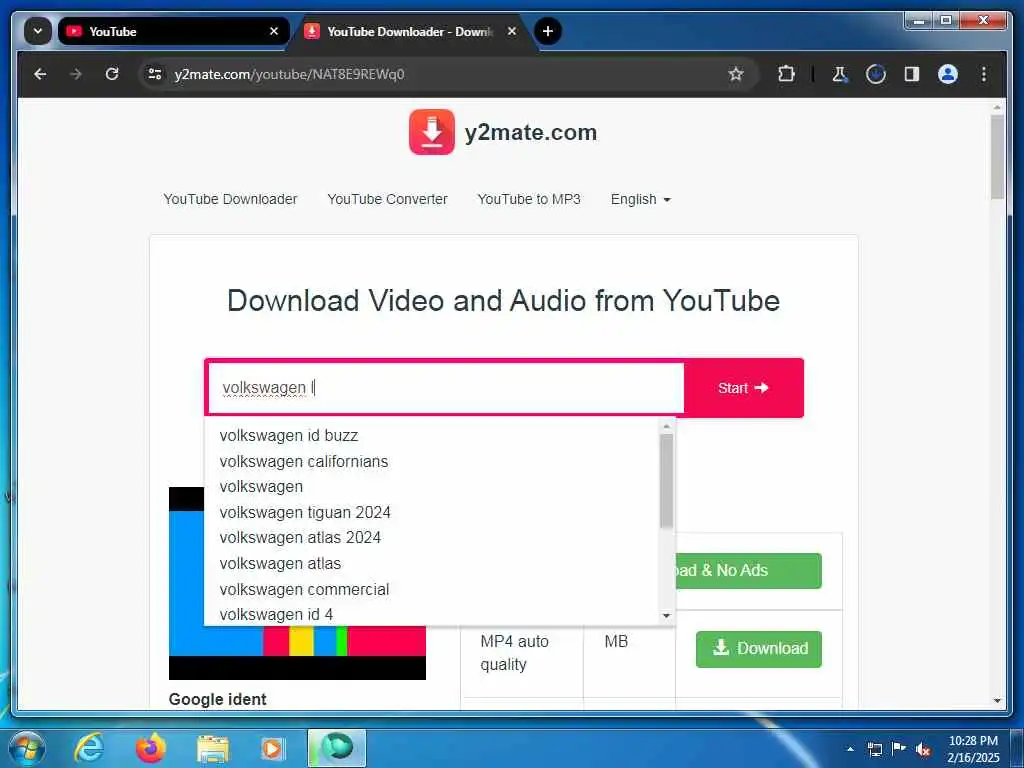This screenshot has height=768, width=1024.
Task: Open Chrome three-dot menu
Action: [984, 74]
